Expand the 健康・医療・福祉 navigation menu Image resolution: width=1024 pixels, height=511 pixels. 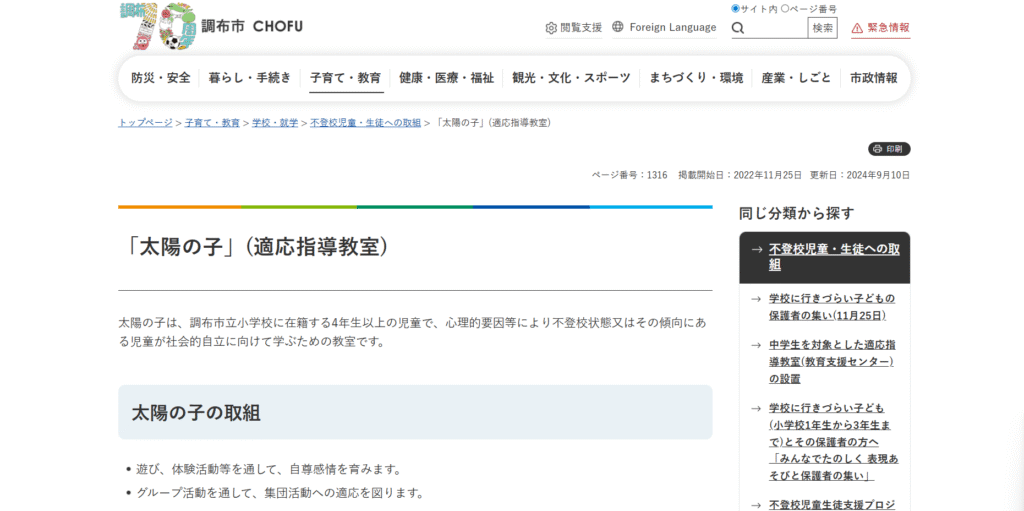click(446, 78)
